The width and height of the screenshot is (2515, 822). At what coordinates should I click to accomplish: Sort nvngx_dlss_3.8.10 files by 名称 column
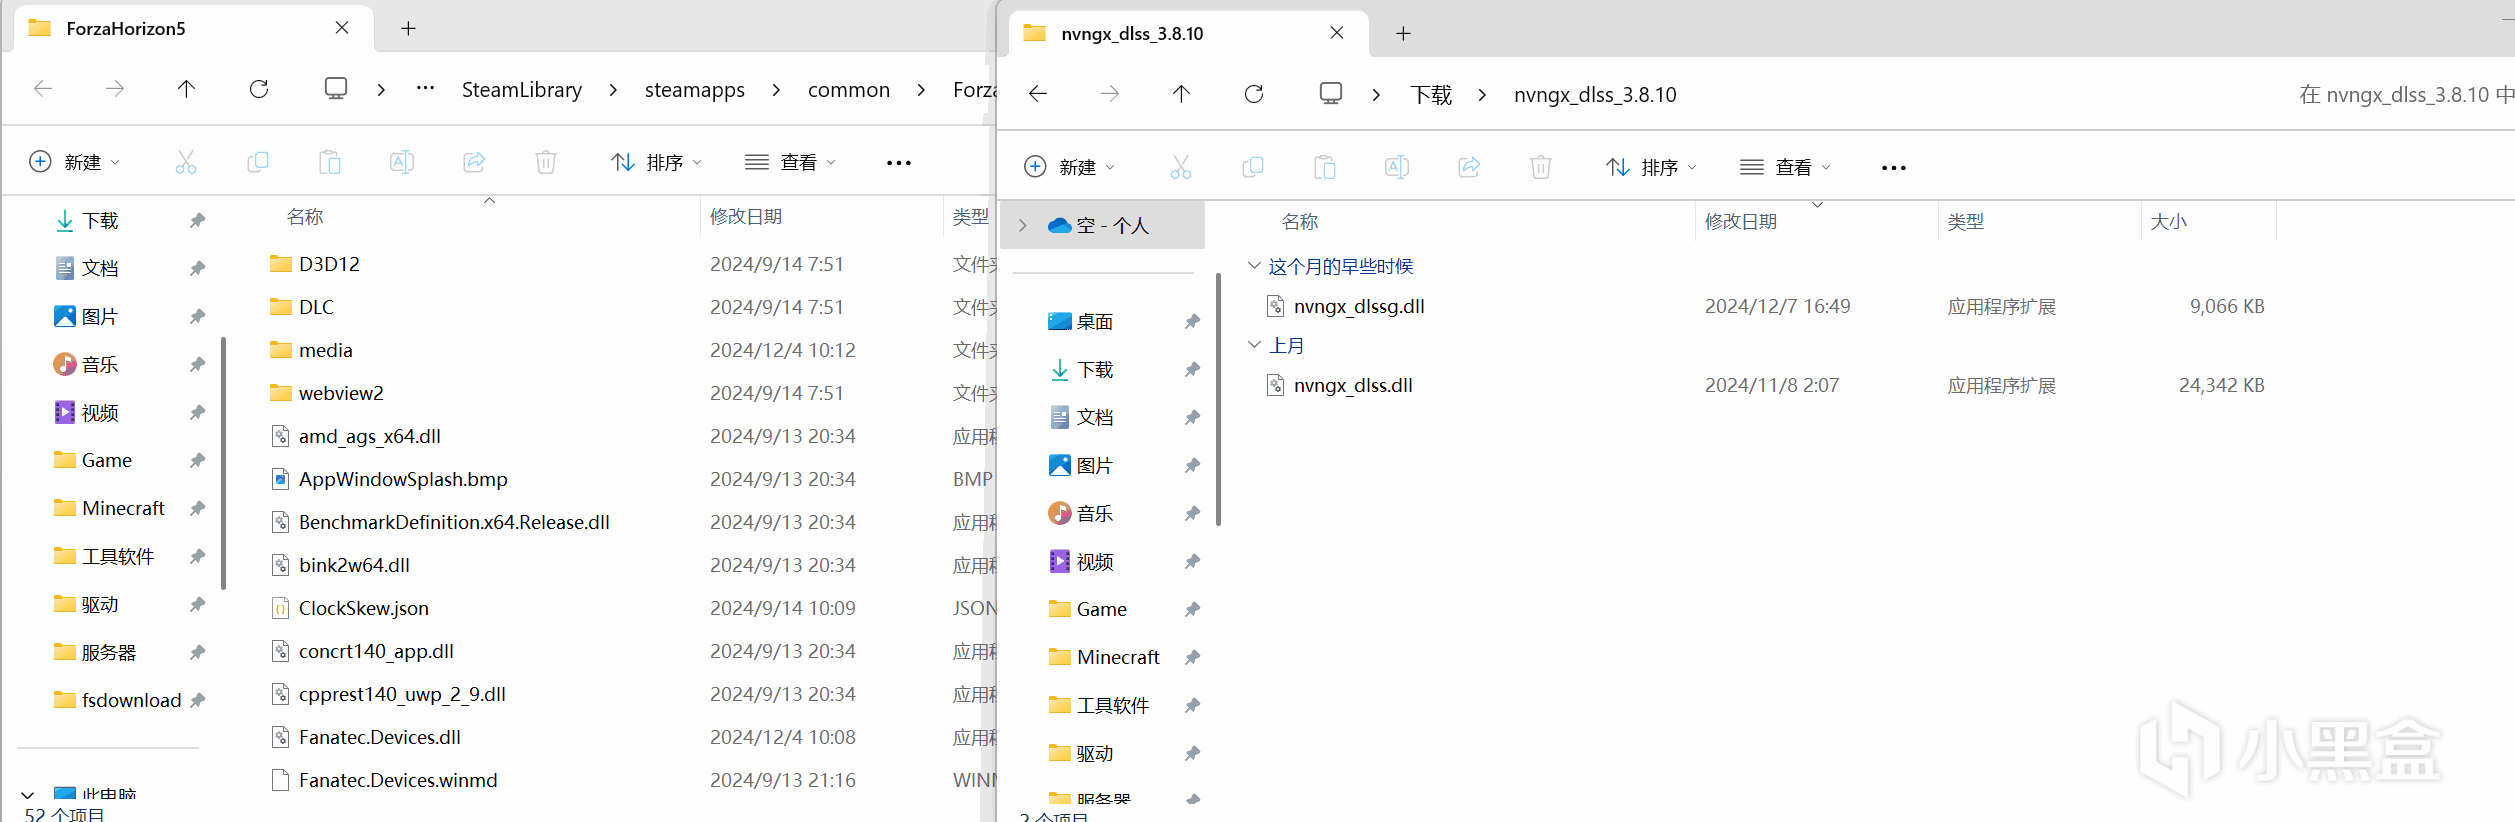(x=1300, y=222)
